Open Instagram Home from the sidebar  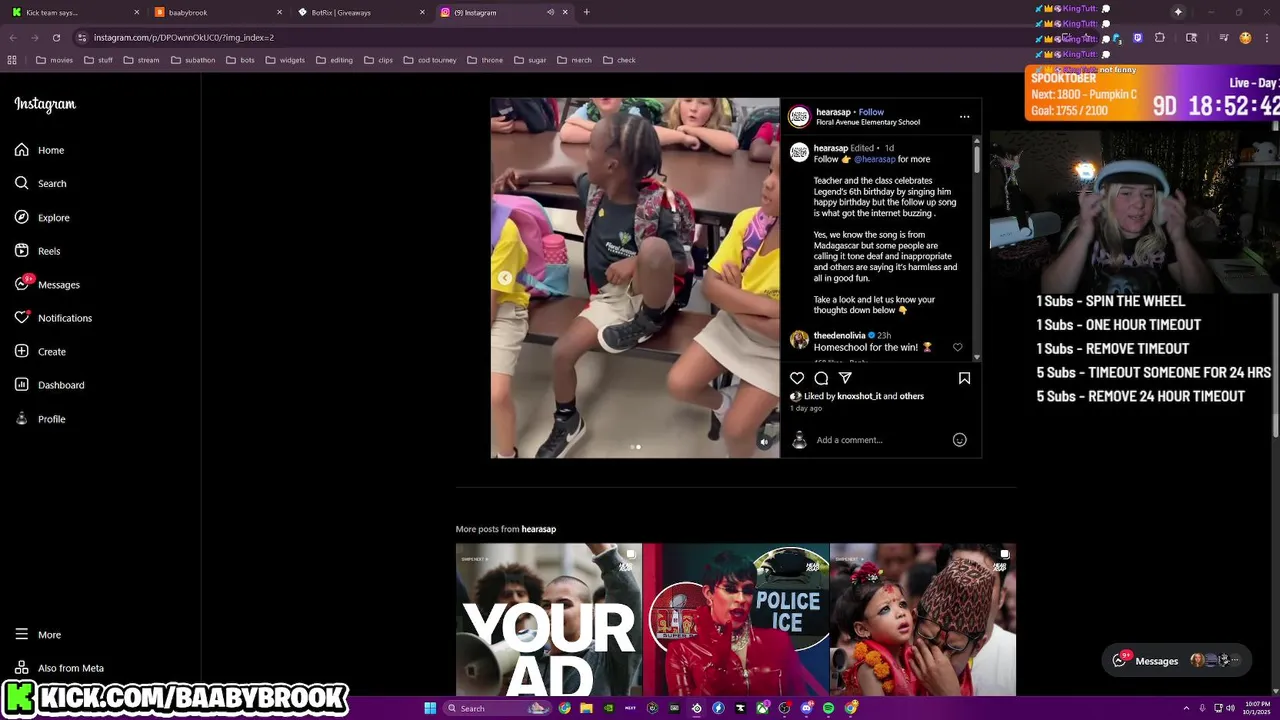click(40, 150)
